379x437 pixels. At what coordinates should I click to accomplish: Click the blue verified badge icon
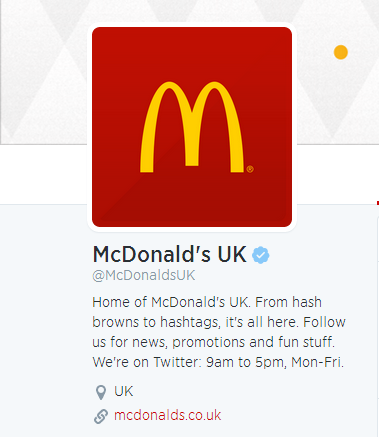tap(261, 255)
